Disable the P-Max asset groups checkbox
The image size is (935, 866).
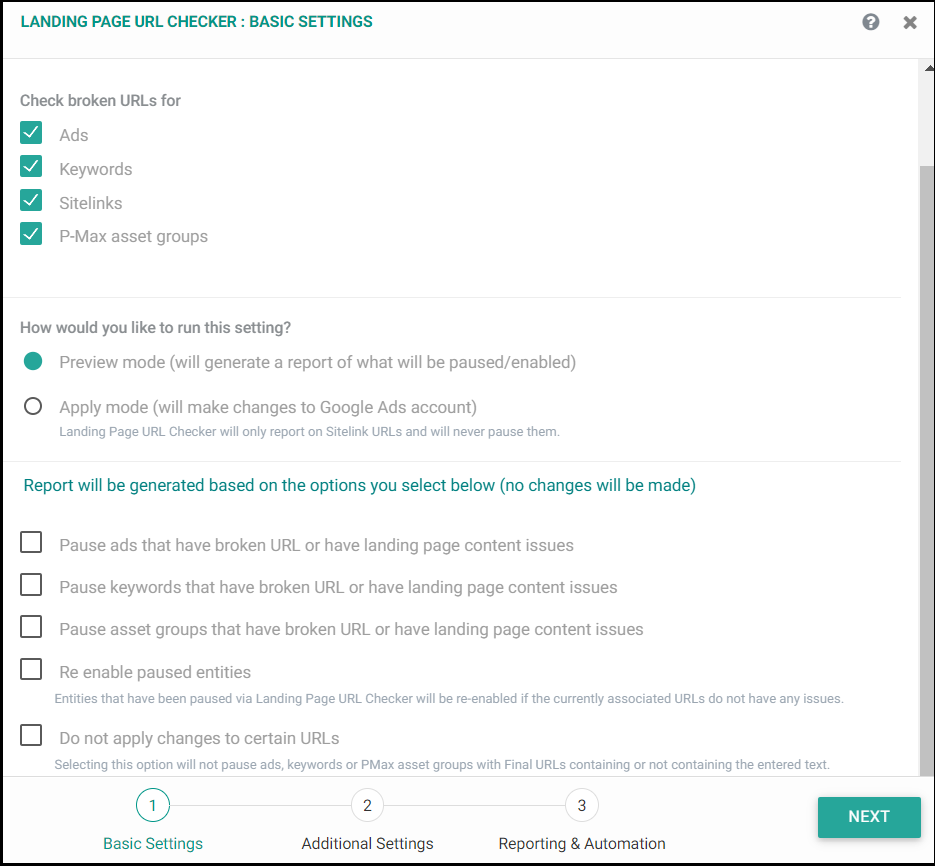31,234
